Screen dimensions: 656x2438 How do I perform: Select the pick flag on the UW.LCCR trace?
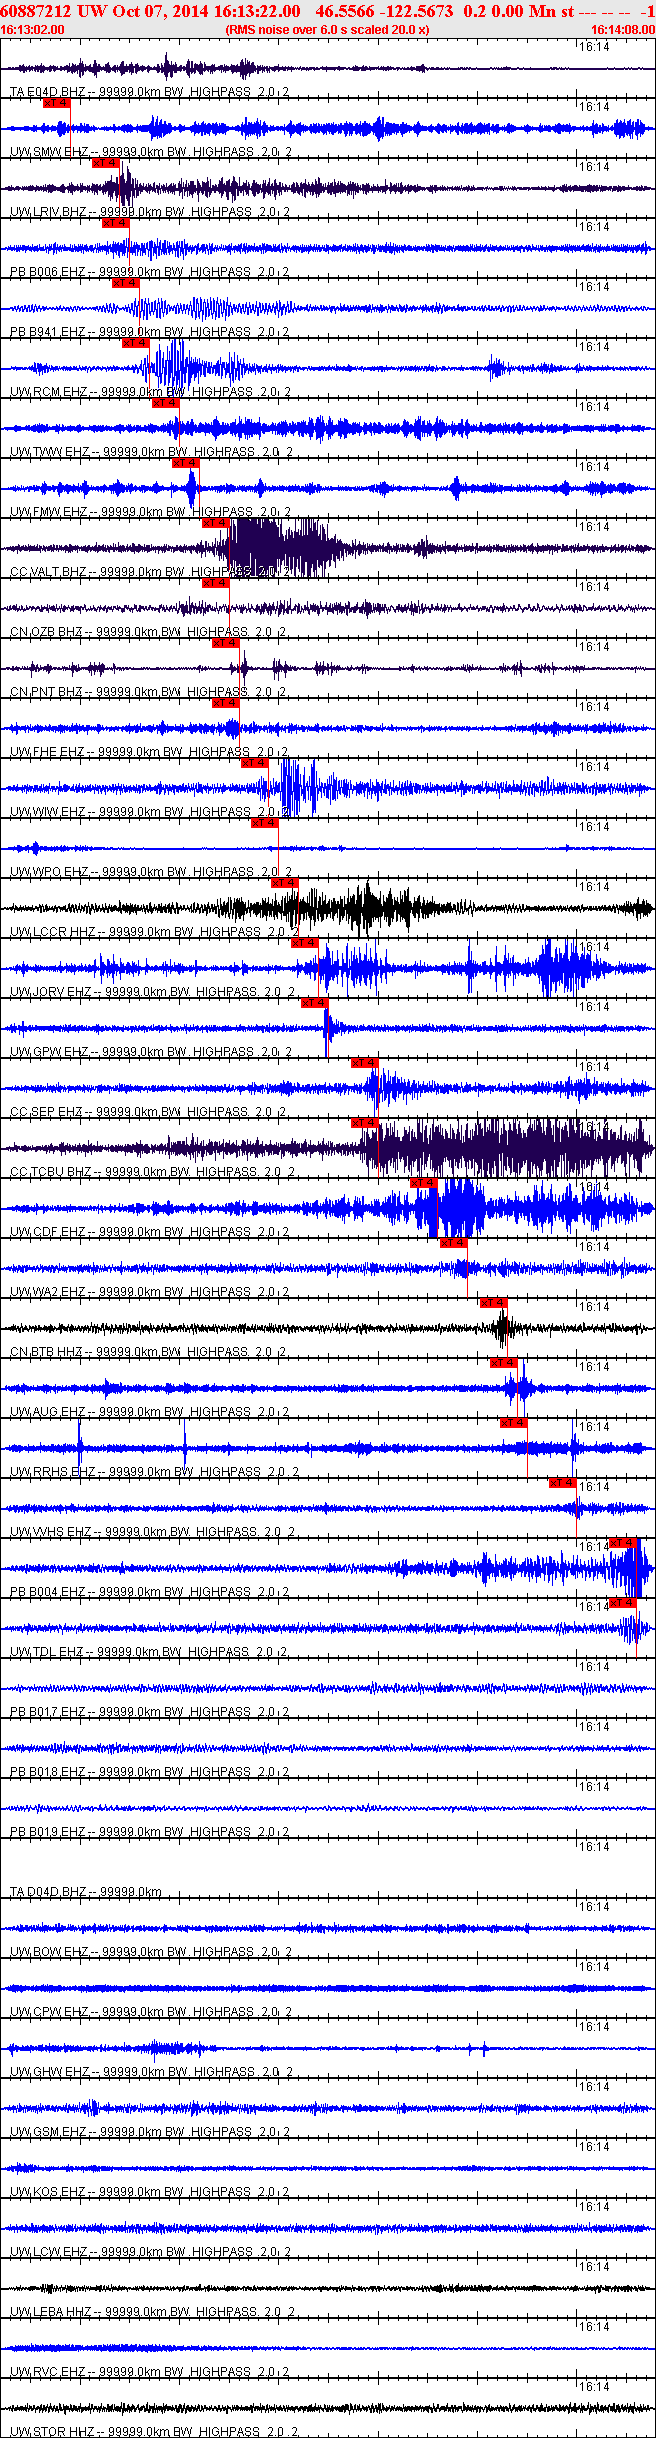pos(284,883)
